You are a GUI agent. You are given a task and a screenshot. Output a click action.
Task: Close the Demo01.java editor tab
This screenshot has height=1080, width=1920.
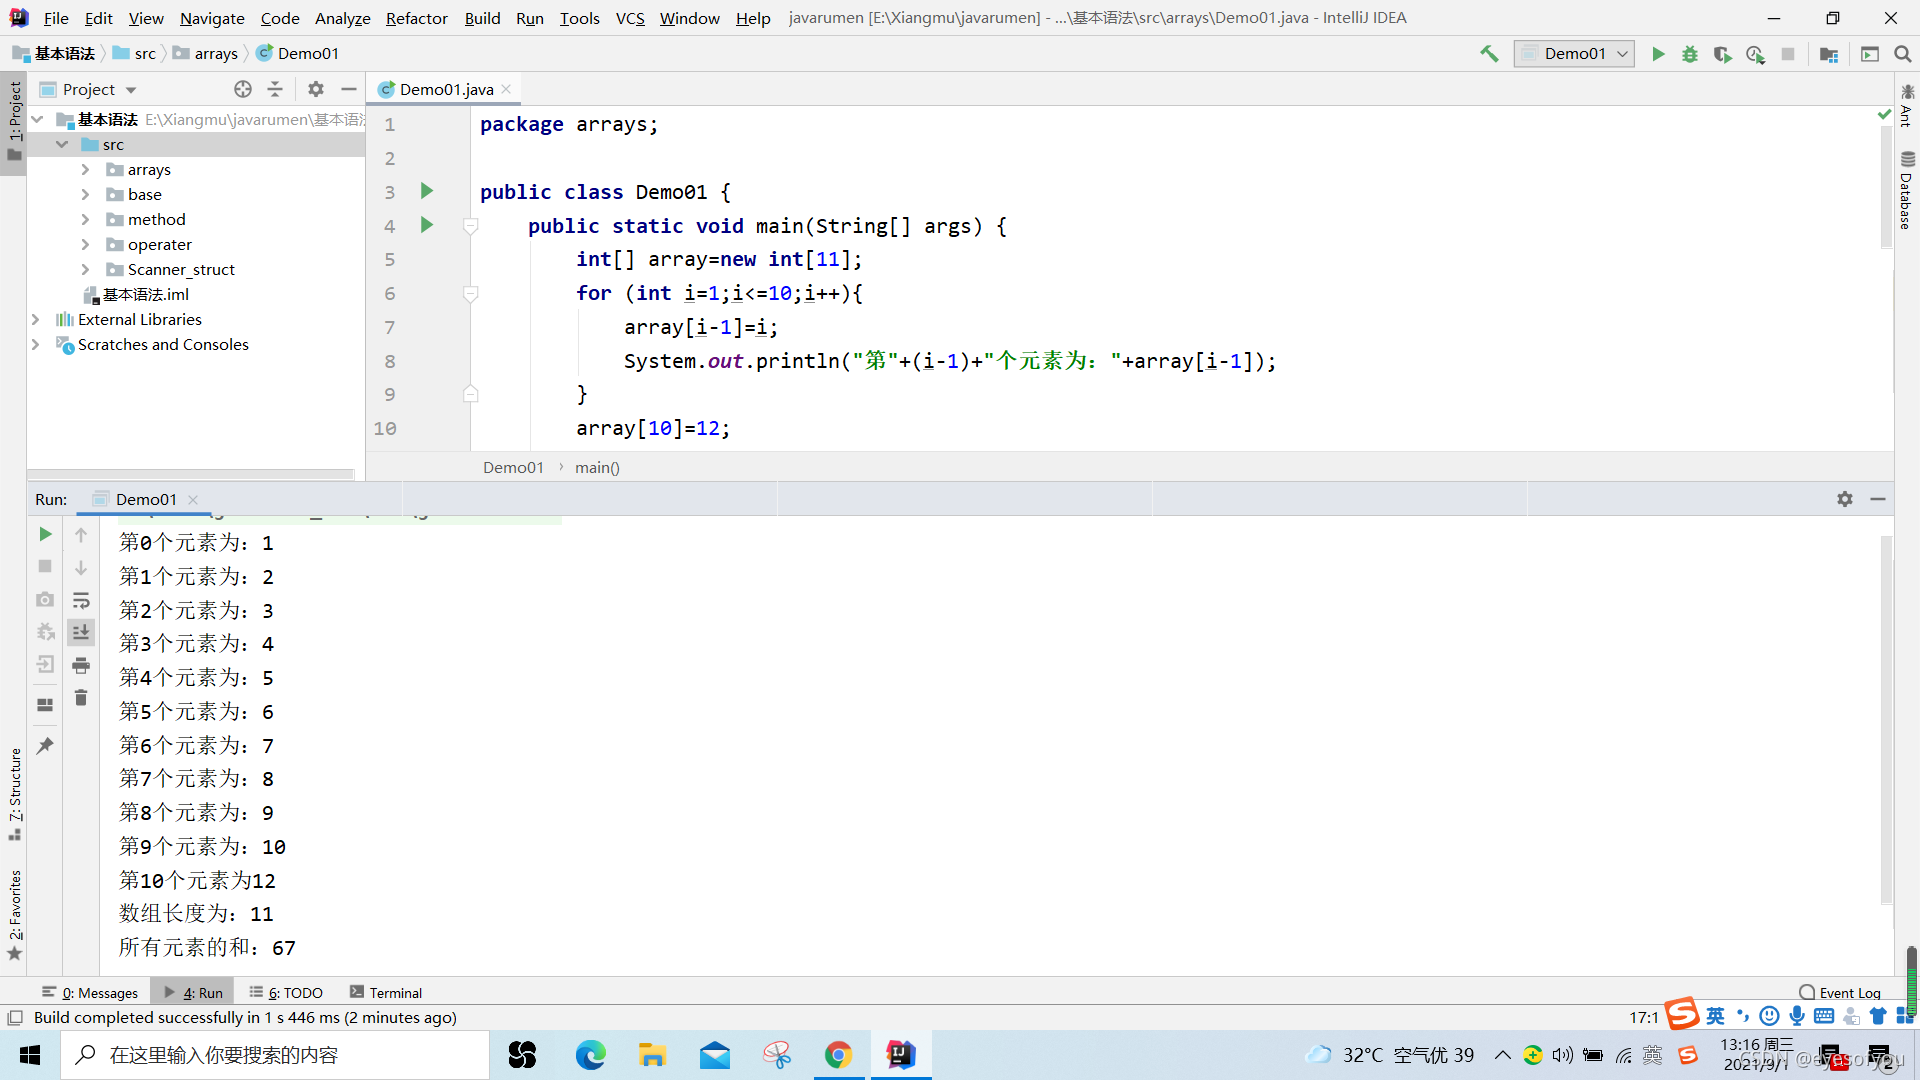click(x=507, y=89)
